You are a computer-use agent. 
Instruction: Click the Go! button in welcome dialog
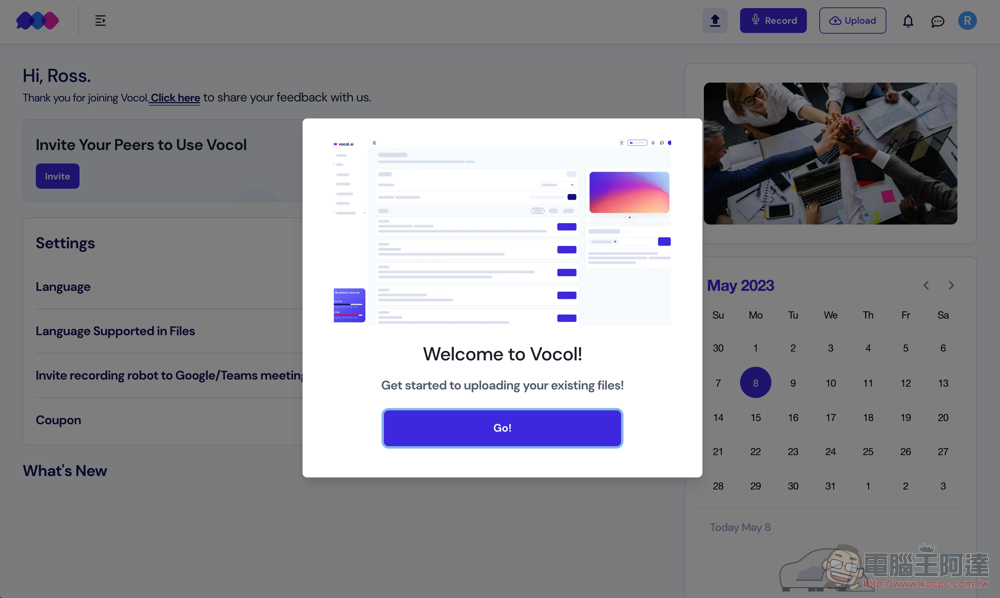tap(502, 428)
